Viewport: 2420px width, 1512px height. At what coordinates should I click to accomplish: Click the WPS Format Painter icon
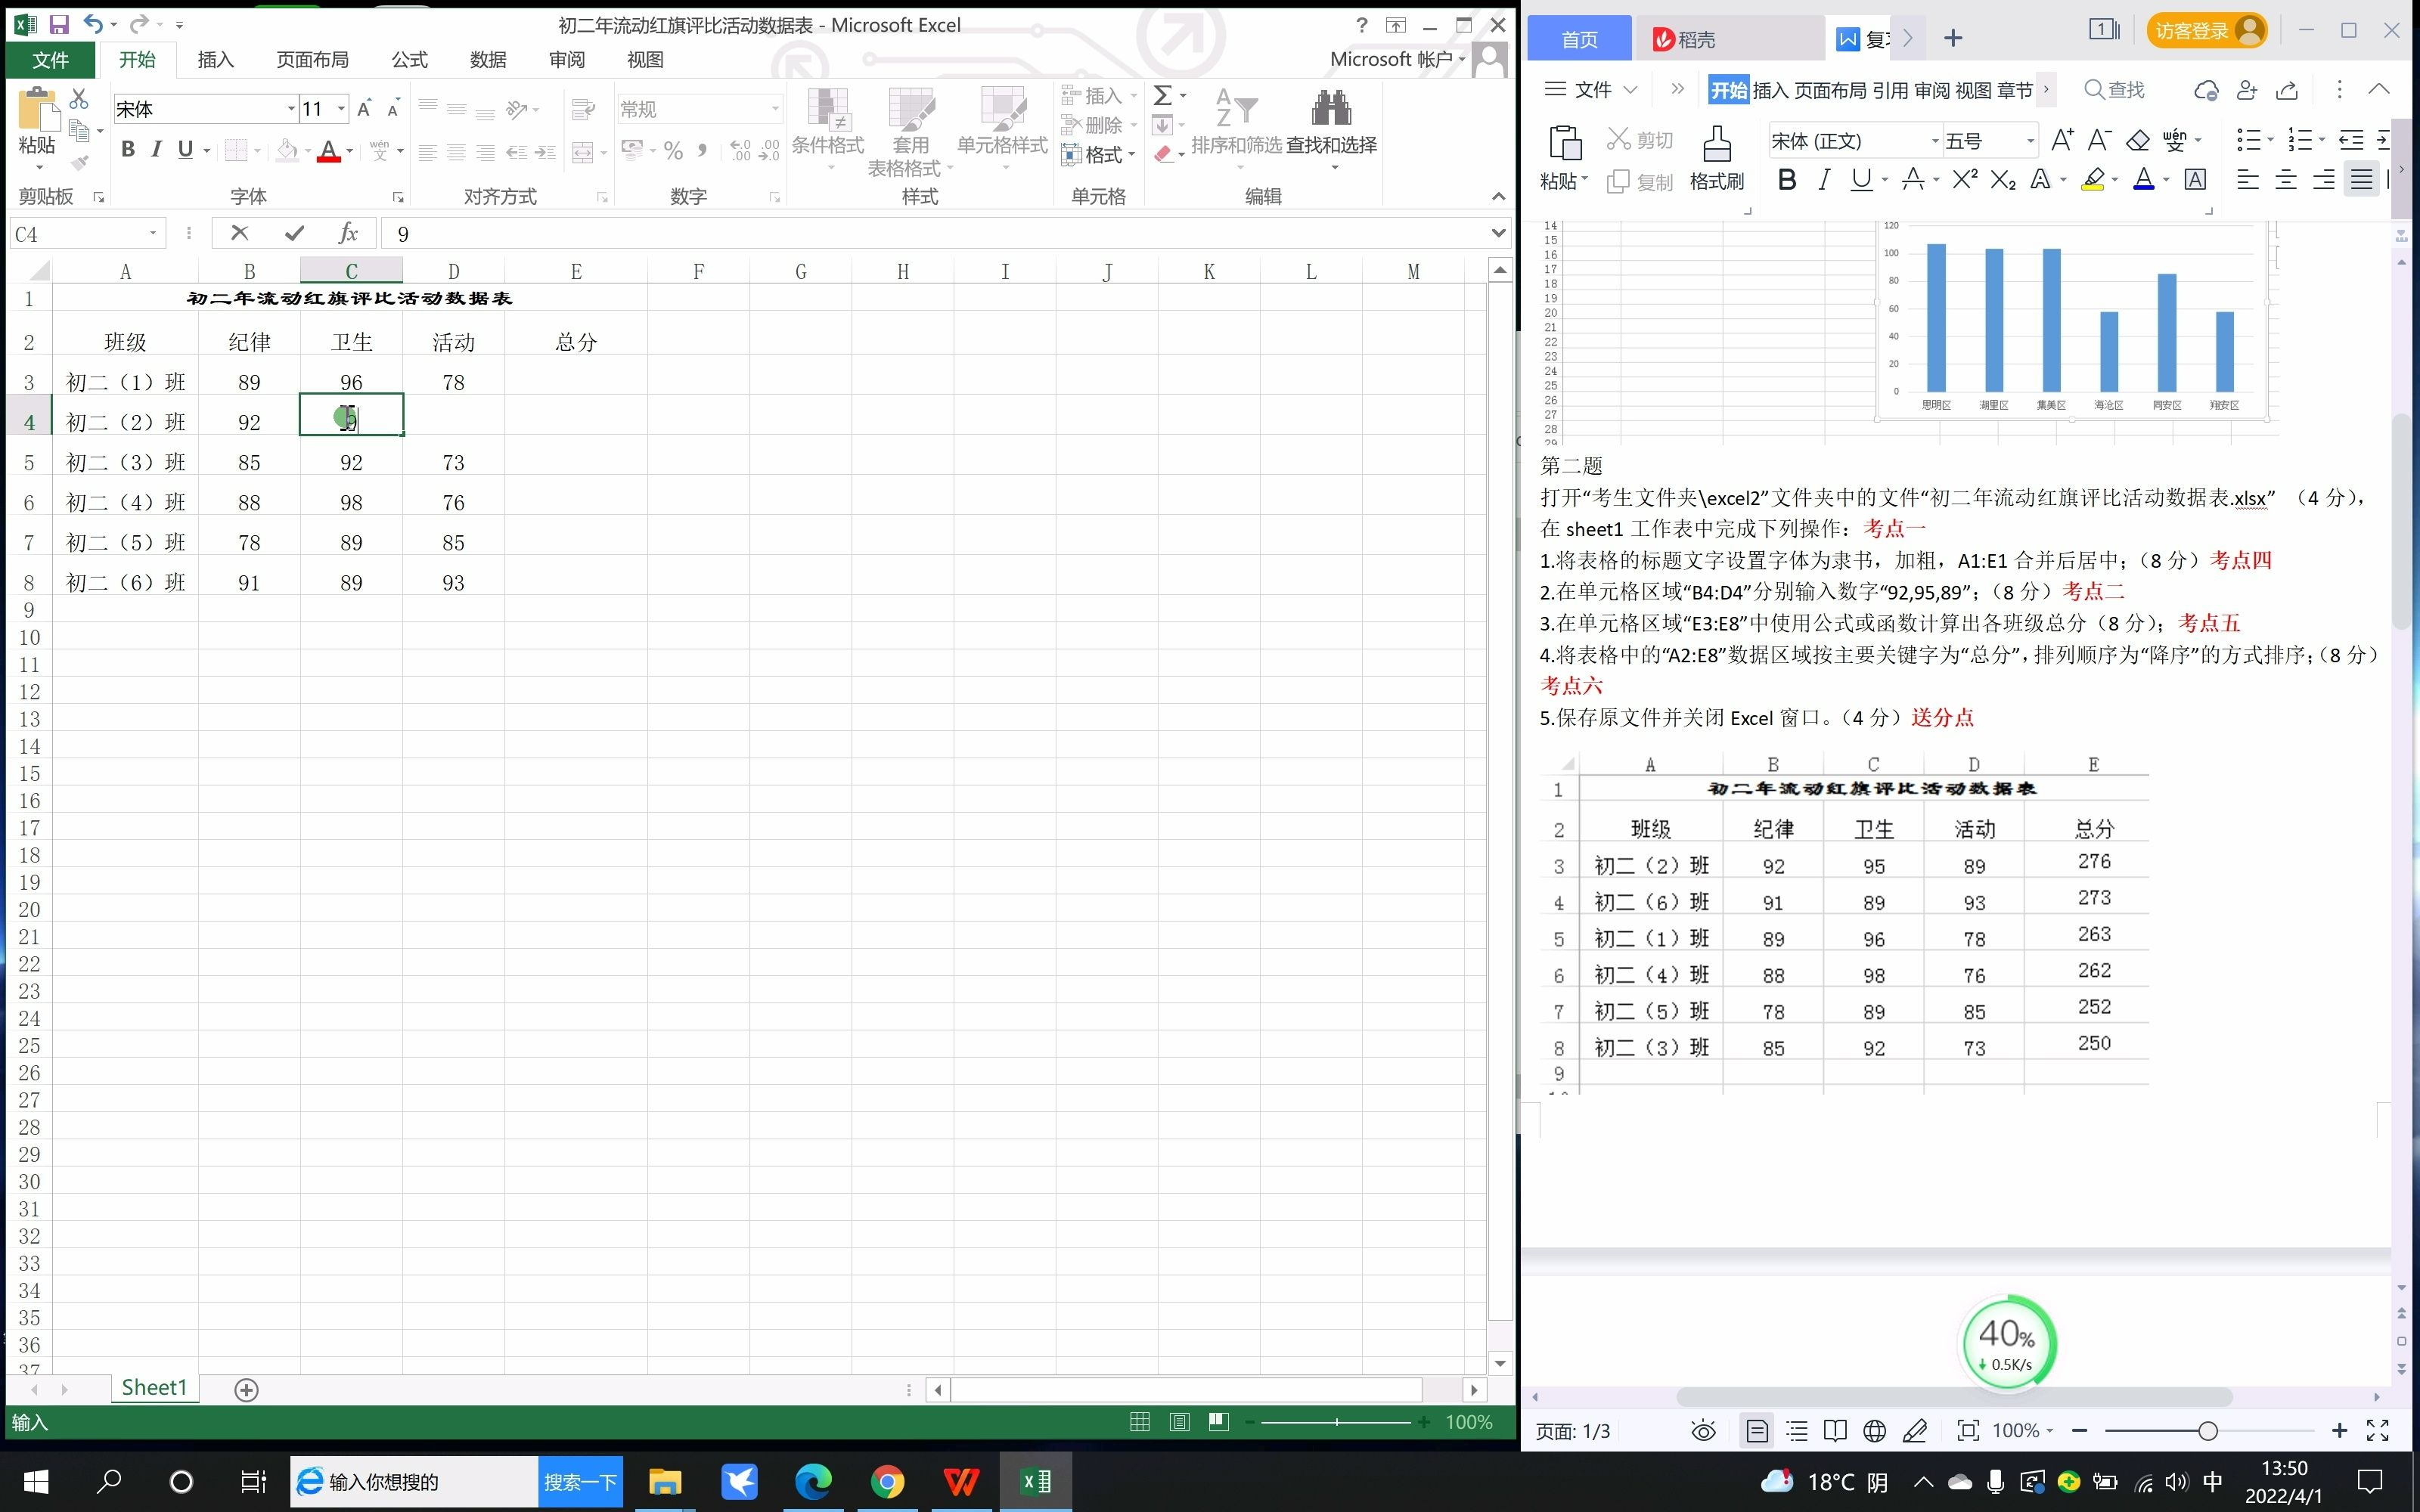[x=1717, y=159]
